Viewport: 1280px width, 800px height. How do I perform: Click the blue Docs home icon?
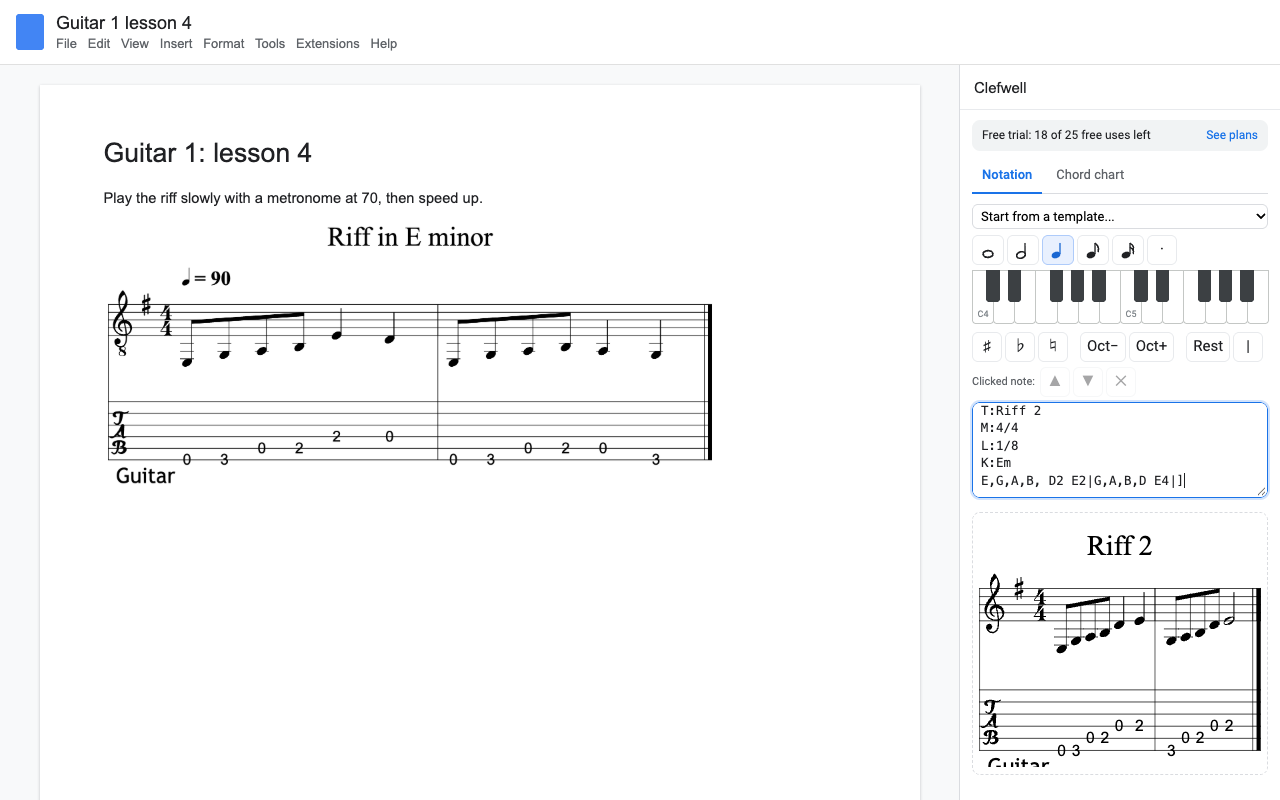(30, 32)
